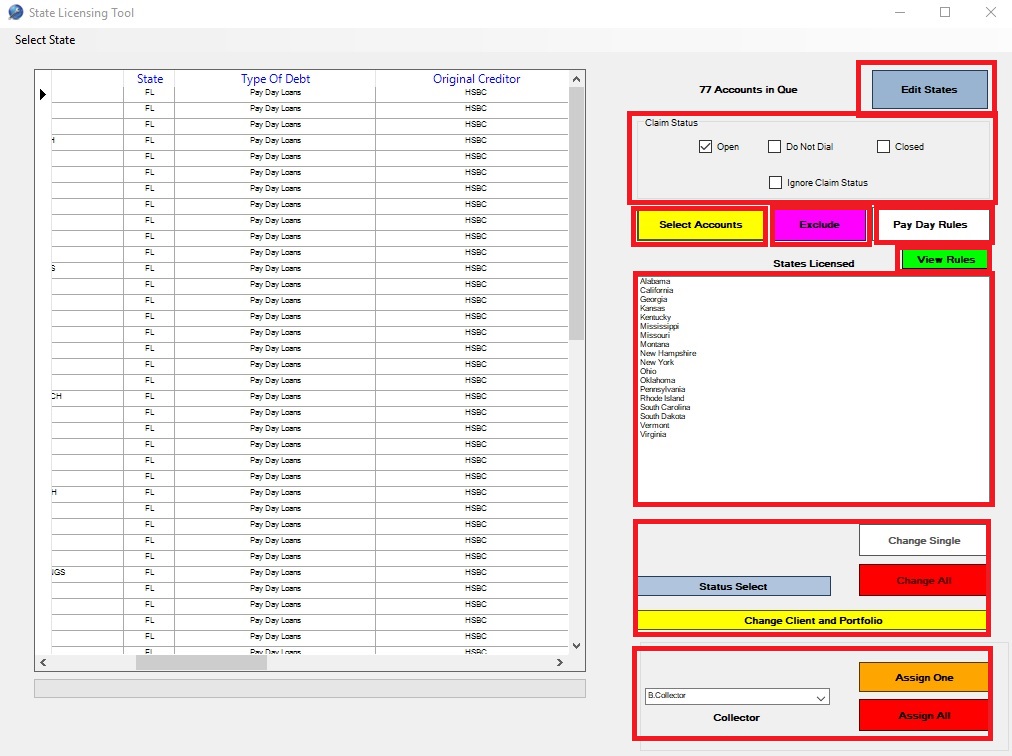Click the row selector arrow on first grid row
Screen dimensions: 1012x756
click(41, 93)
